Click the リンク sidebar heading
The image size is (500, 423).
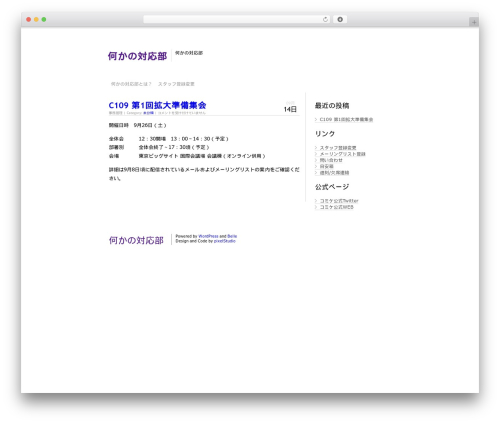[x=325, y=134]
